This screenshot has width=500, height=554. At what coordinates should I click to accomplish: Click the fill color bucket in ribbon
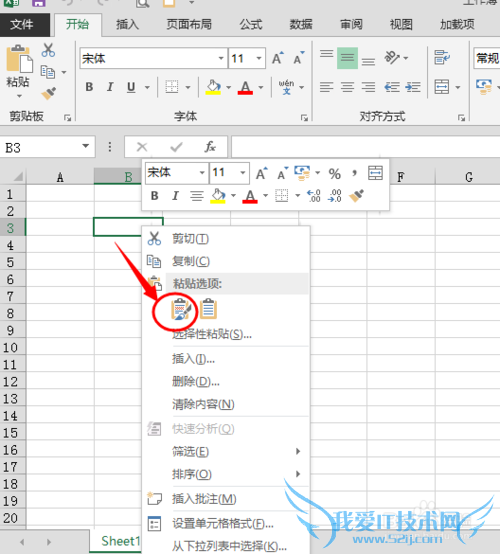(x=213, y=87)
